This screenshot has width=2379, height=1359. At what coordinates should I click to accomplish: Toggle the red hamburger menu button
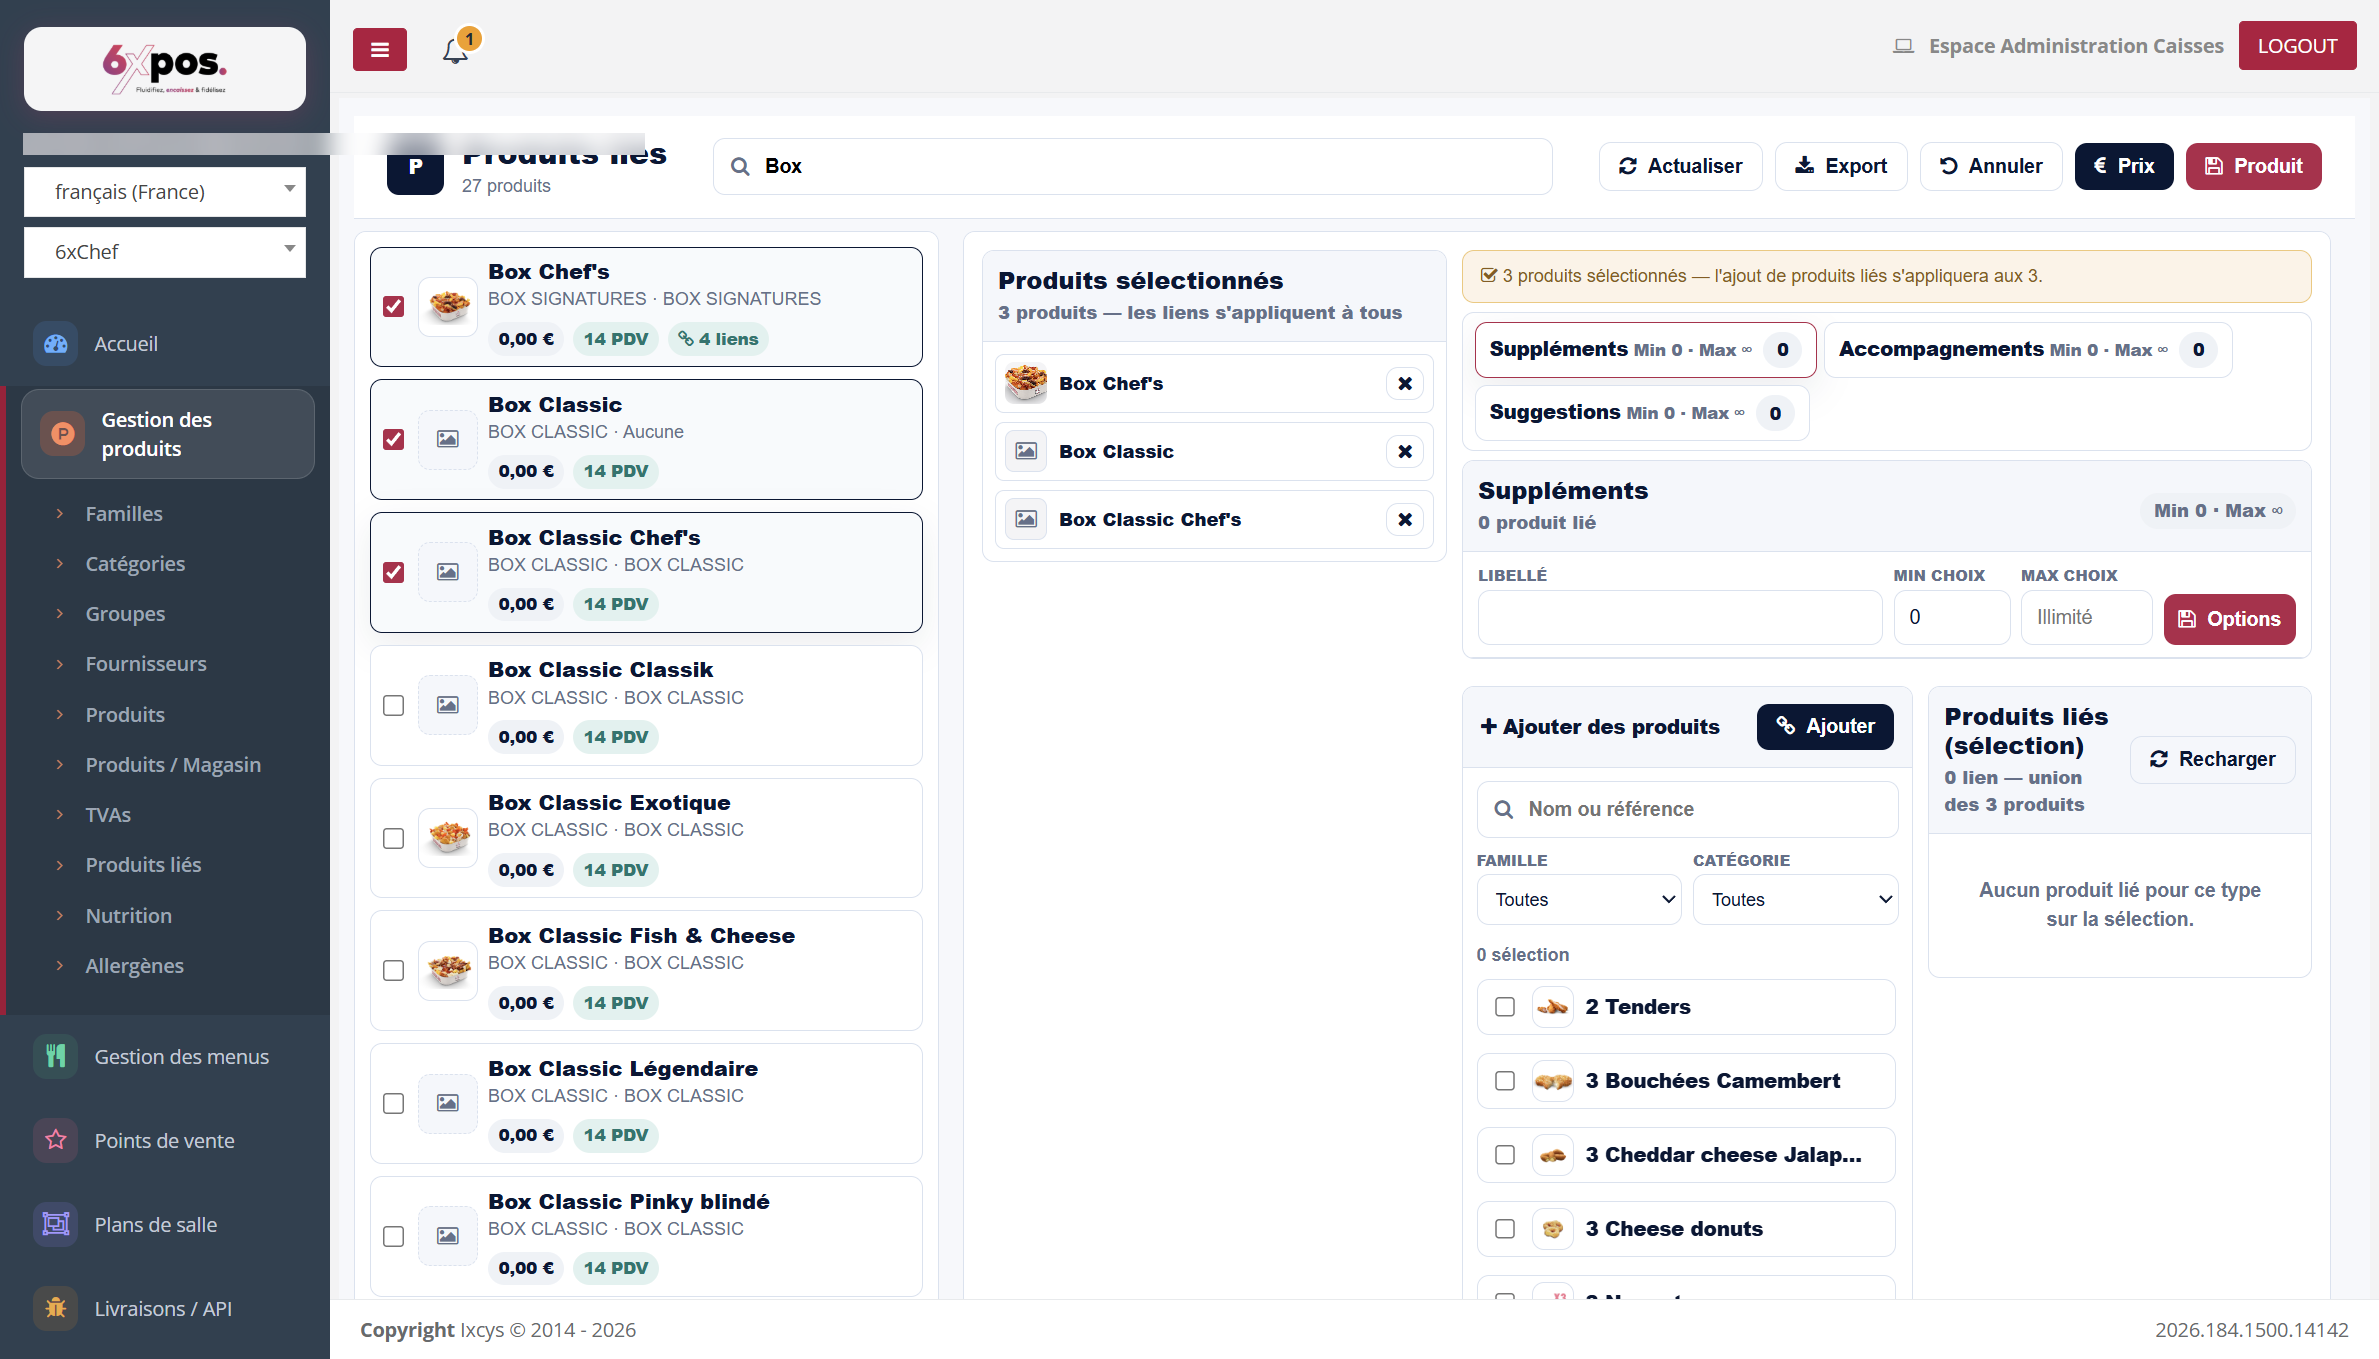pyautogui.click(x=380, y=50)
